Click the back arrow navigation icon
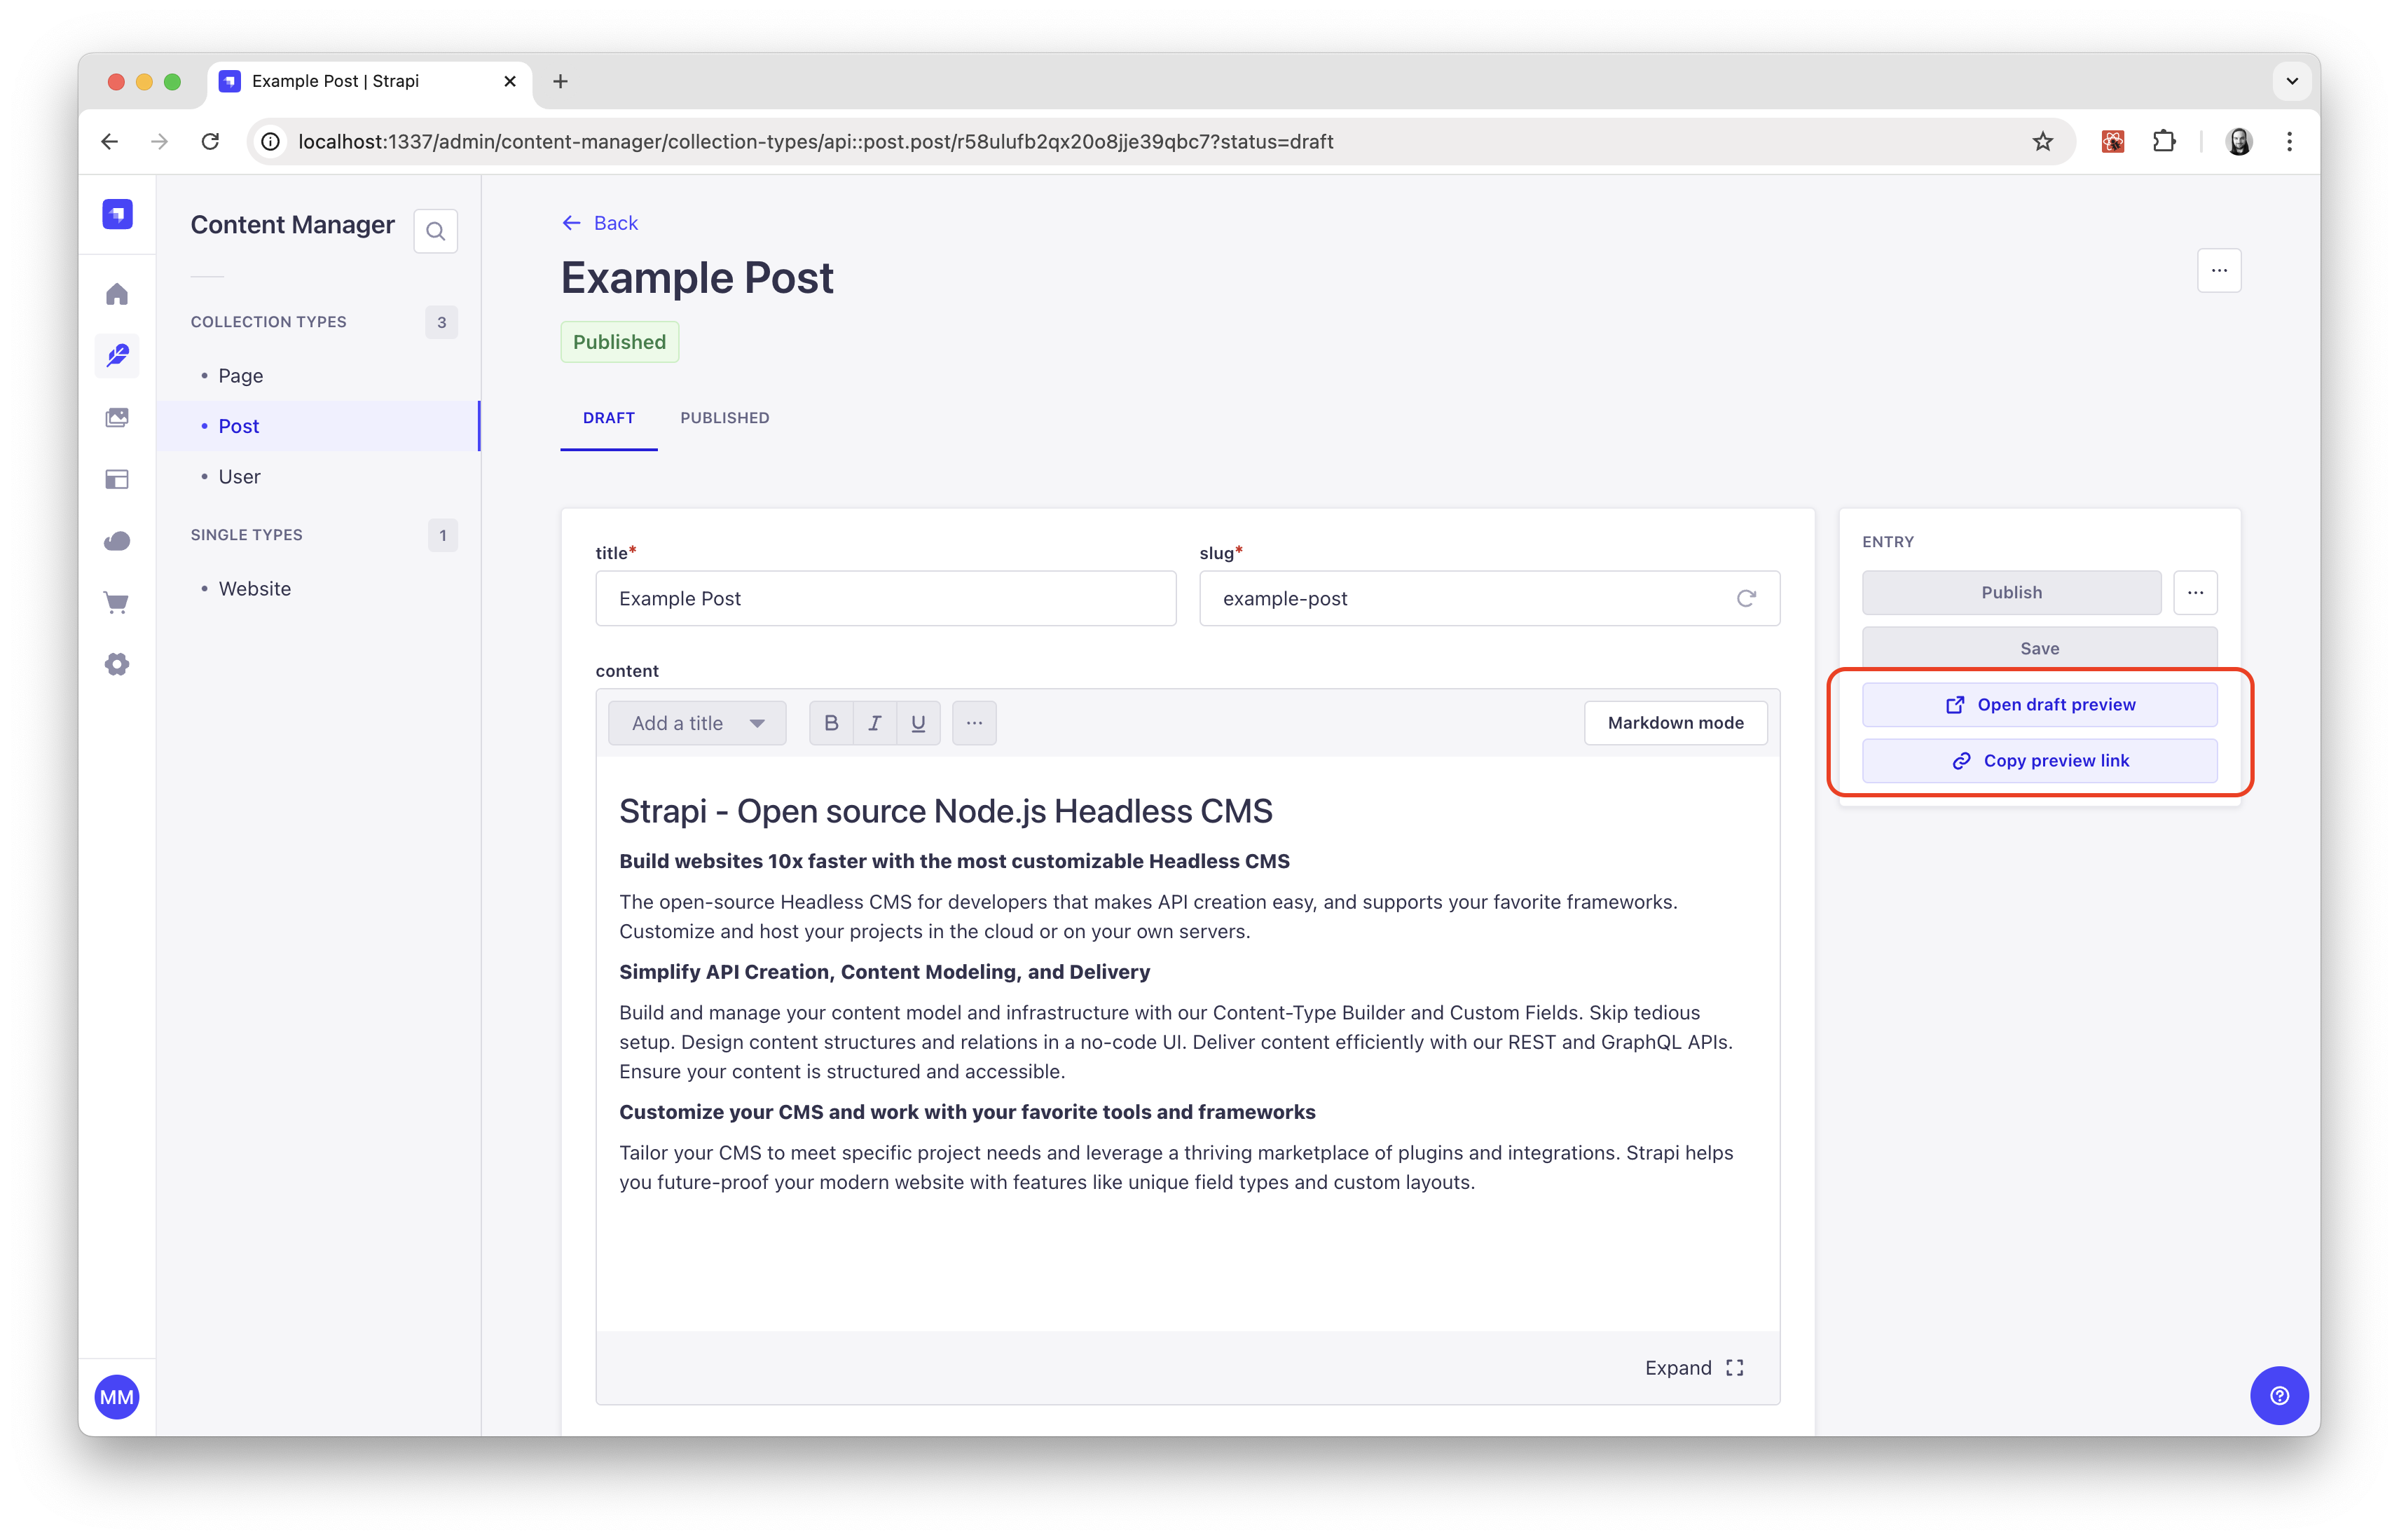This screenshot has height=1540, width=2399. tap(572, 222)
